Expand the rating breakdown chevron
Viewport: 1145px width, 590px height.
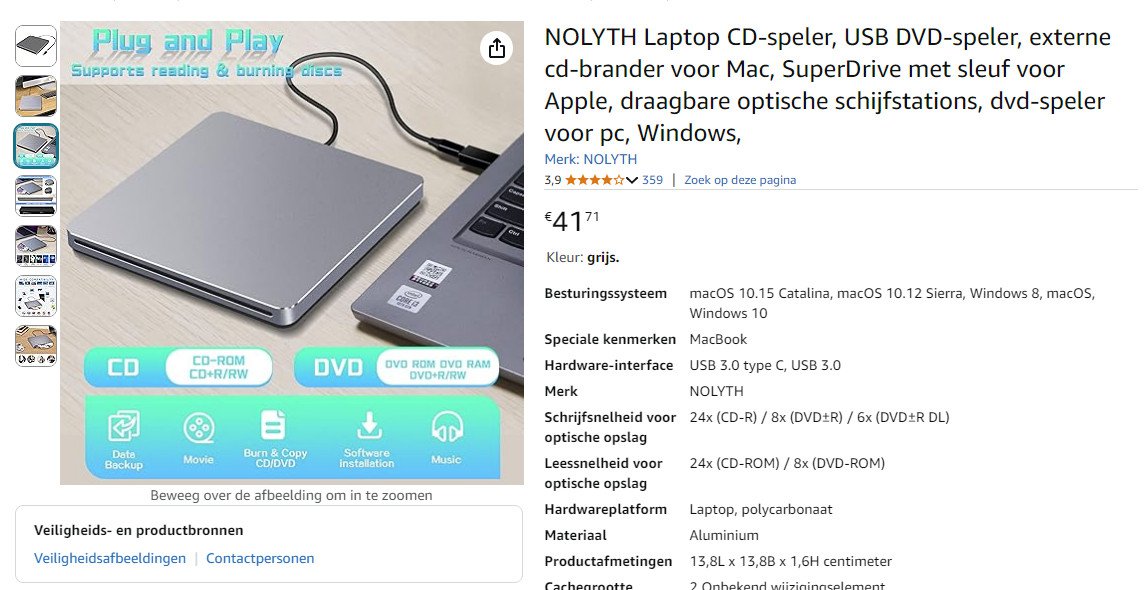click(x=632, y=180)
